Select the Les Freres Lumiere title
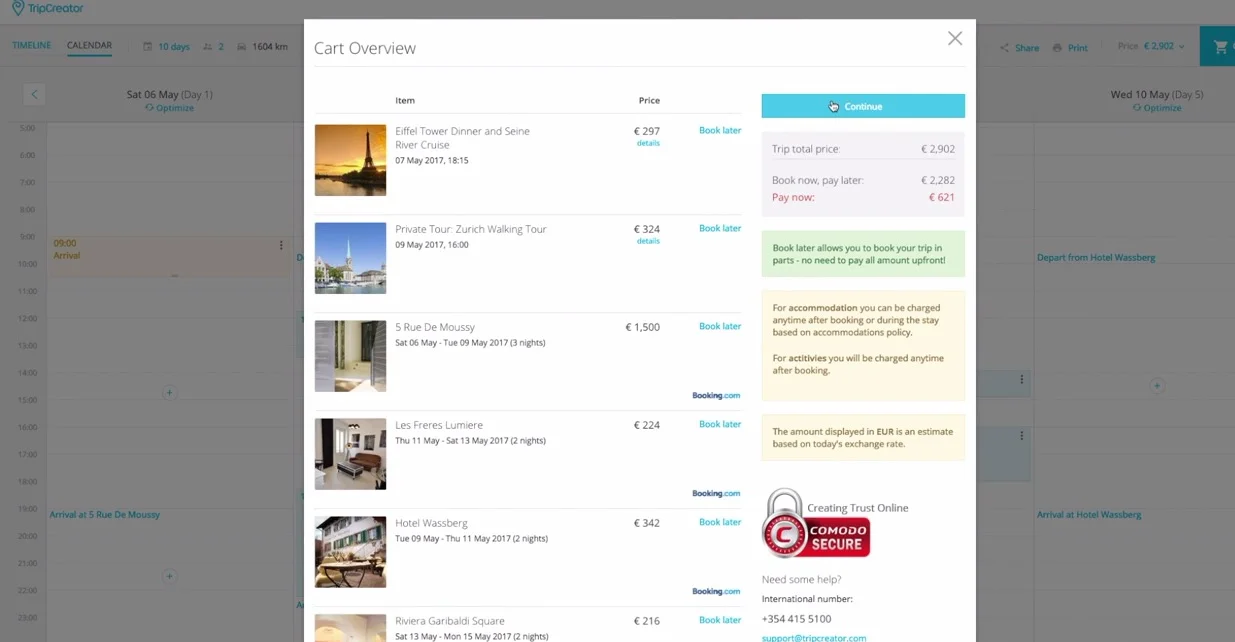 click(x=439, y=425)
